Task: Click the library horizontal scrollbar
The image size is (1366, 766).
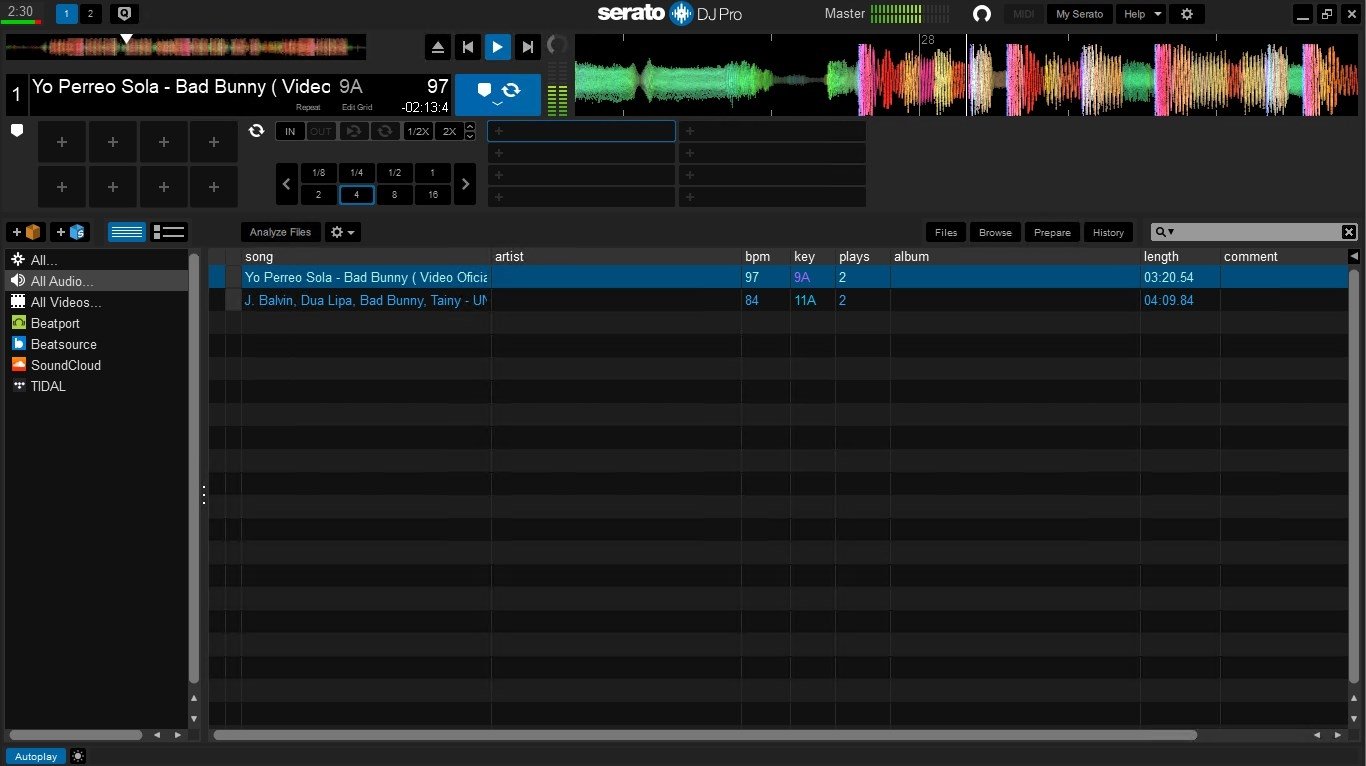Action: [705, 735]
